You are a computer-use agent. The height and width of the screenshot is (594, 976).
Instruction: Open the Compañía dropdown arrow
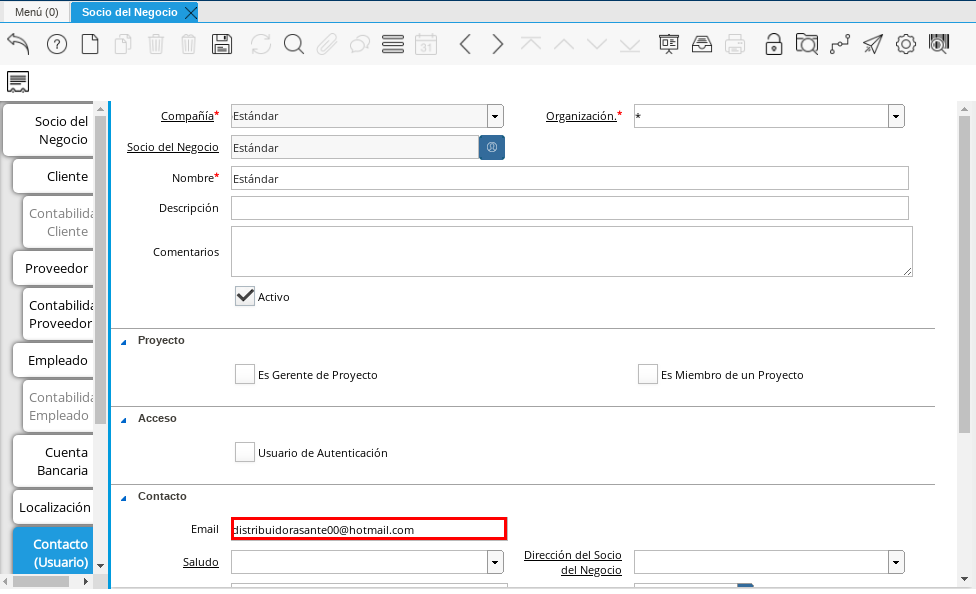pyautogui.click(x=495, y=116)
